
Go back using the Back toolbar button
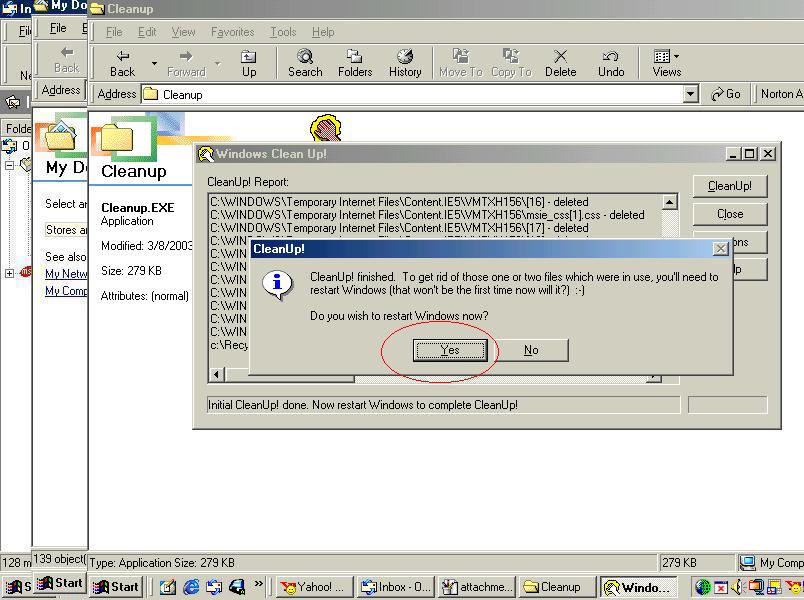(x=123, y=63)
